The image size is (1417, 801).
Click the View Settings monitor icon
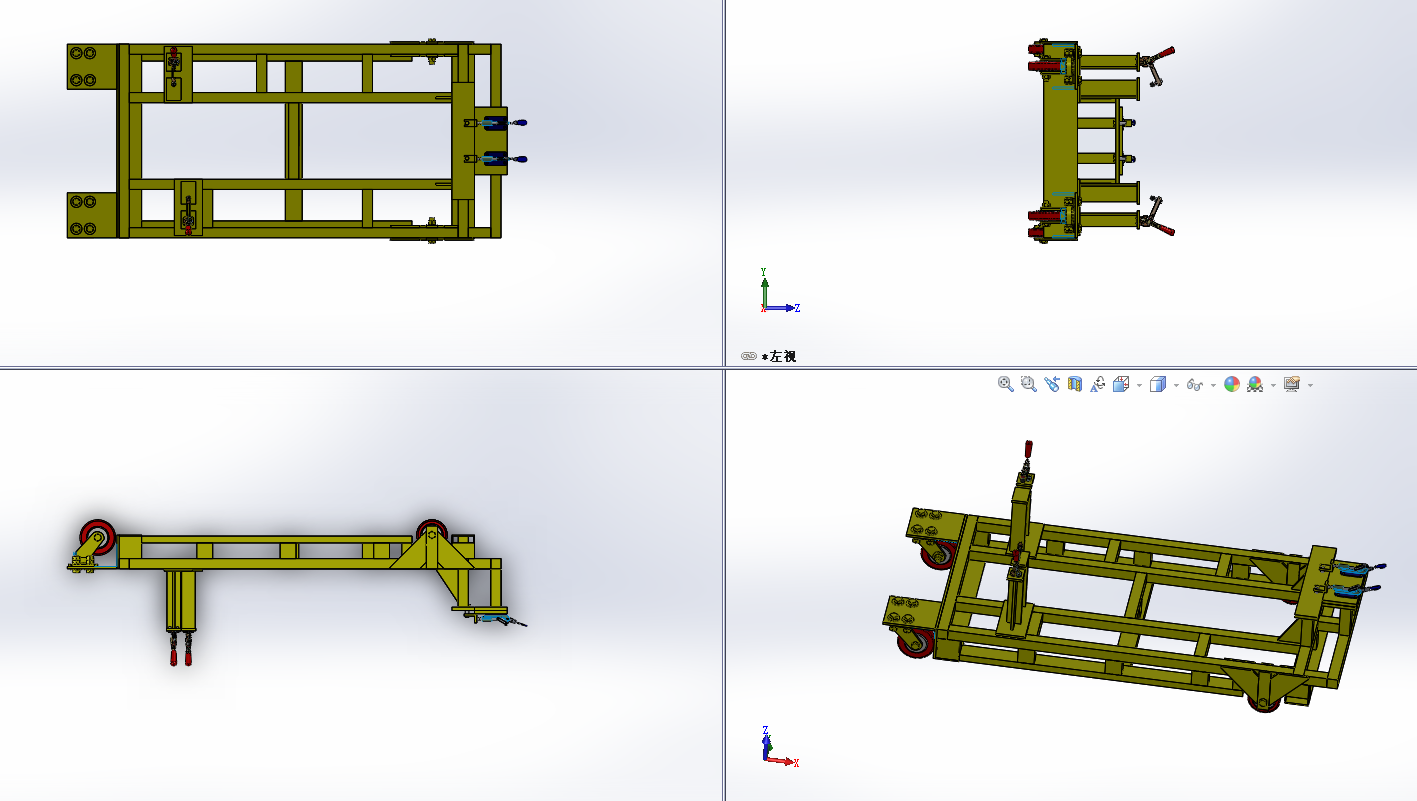click(1292, 384)
